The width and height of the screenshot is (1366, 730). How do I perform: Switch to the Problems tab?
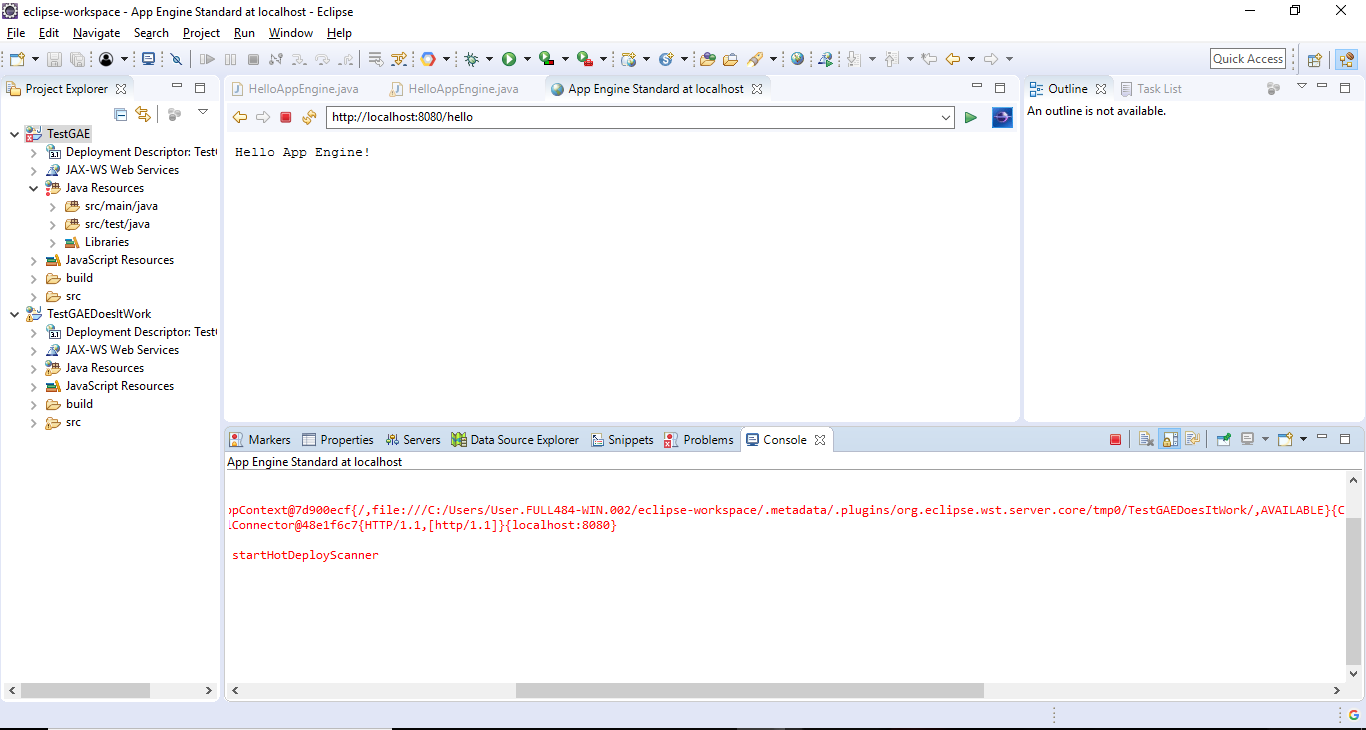pos(699,440)
